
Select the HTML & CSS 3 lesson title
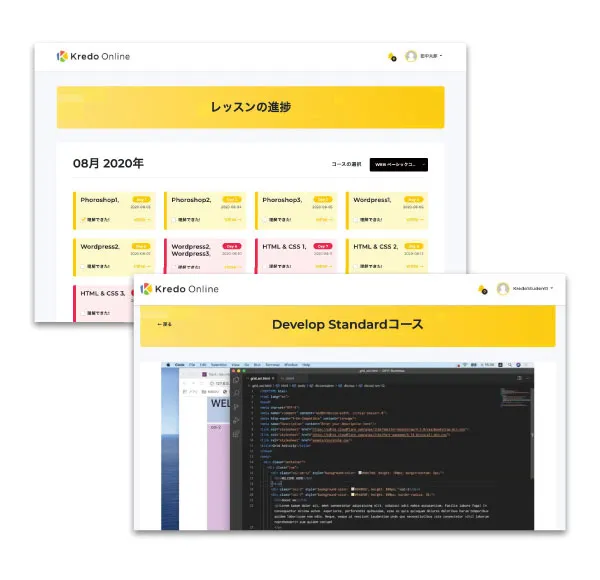coord(103,293)
